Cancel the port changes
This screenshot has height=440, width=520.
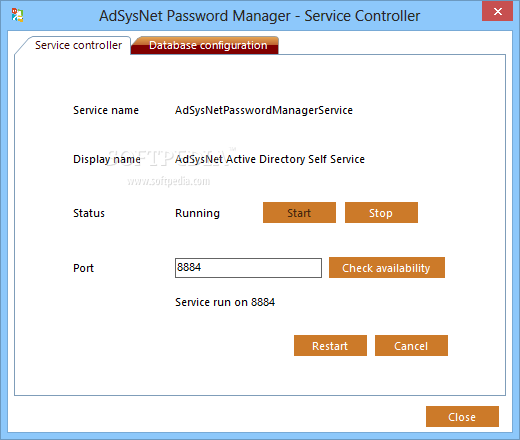411,346
